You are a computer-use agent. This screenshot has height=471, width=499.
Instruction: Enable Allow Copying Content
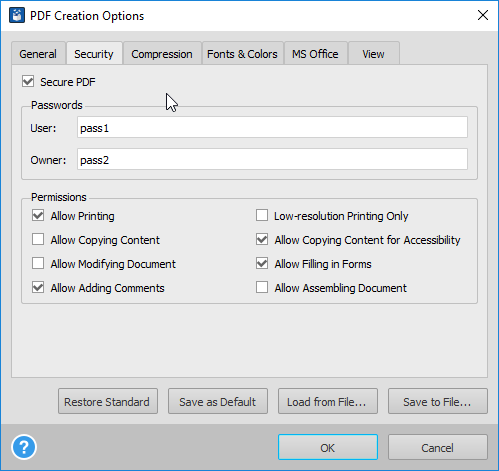point(38,239)
